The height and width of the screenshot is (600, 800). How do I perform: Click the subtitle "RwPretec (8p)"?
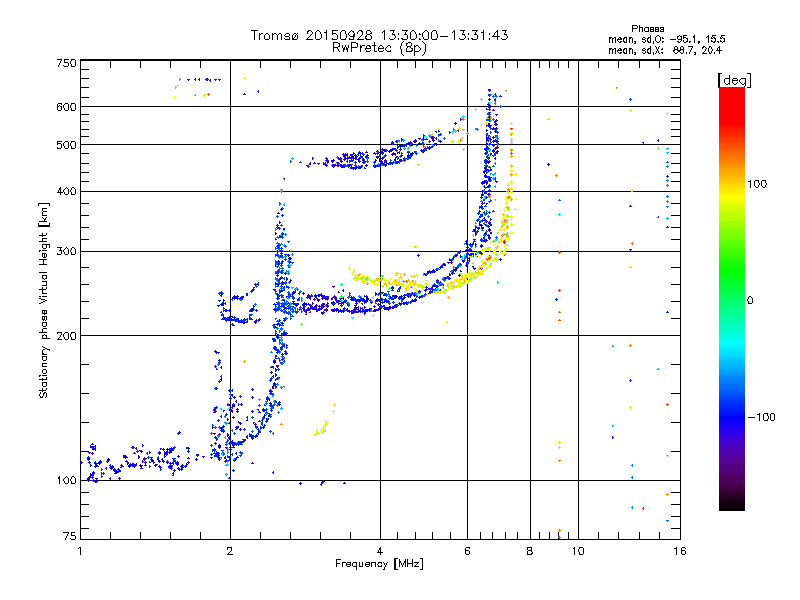pos(379,48)
